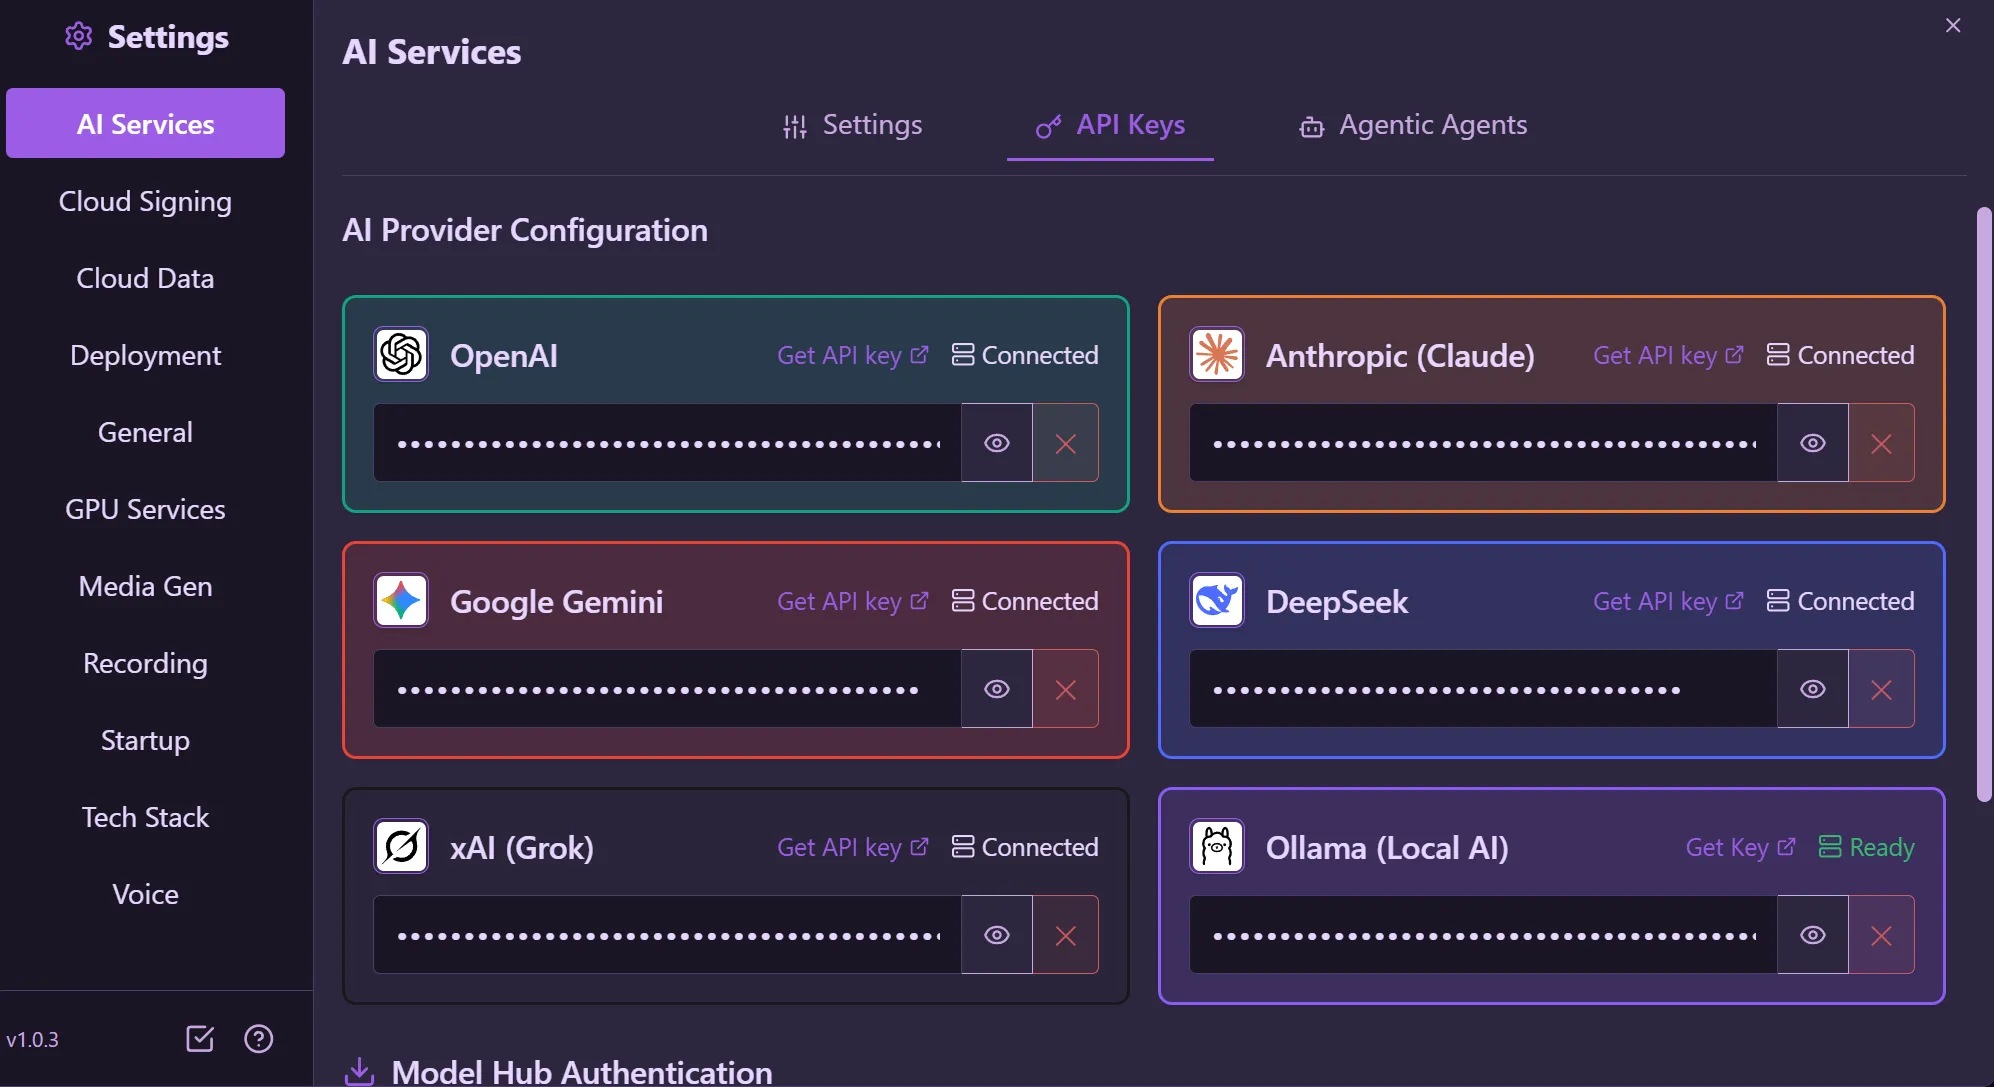The height and width of the screenshot is (1087, 1994).
Task: Unmask the xAI (Grok) API key
Action: point(997,935)
